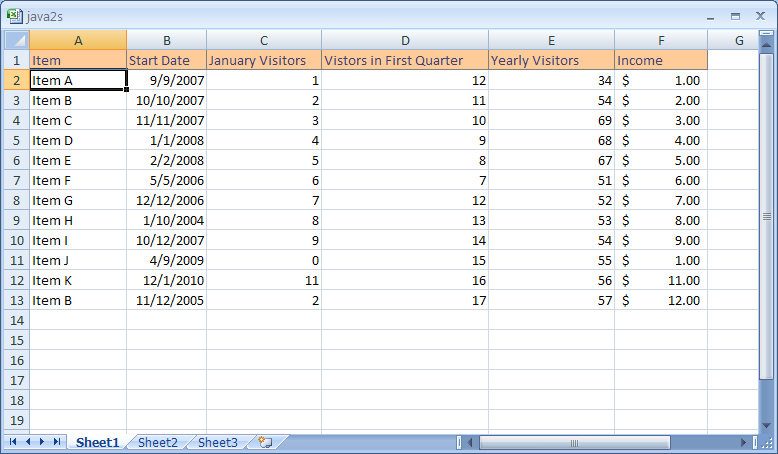Select the 'January Visitors' header cell
The width and height of the screenshot is (778, 454).
pos(264,60)
